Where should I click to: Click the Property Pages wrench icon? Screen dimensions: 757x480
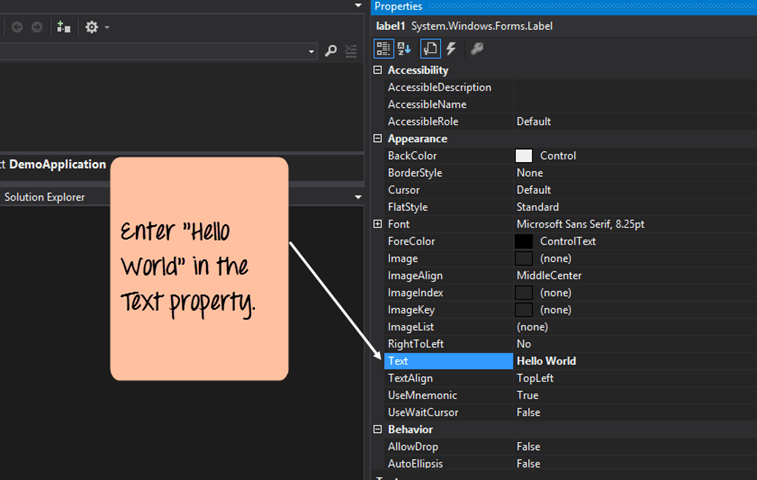coord(477,48)
